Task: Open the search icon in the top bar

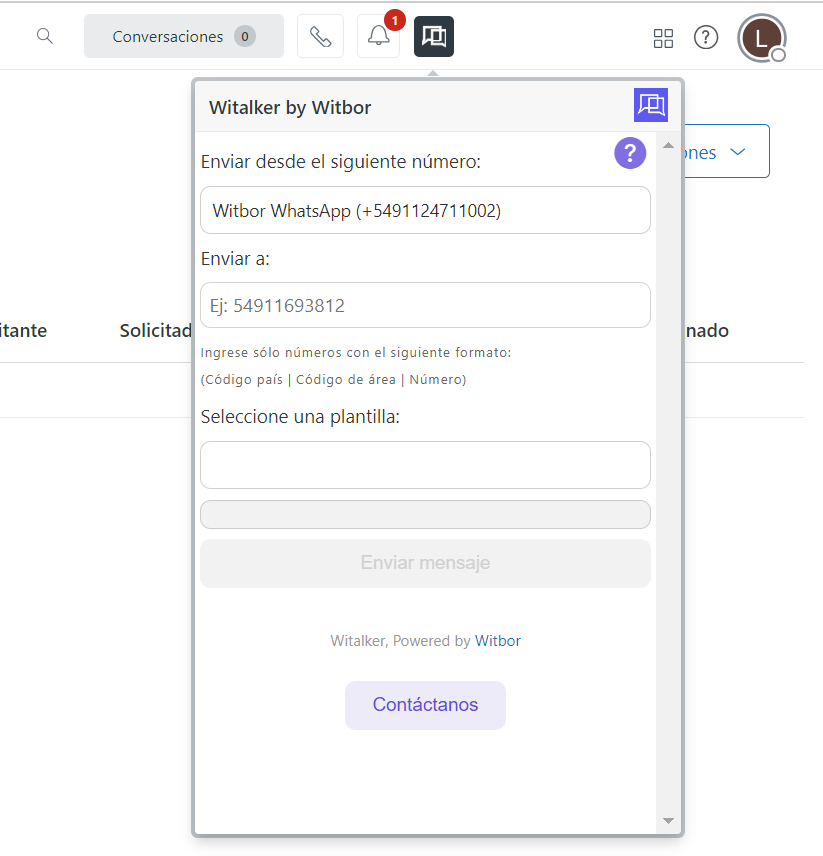Action: point(45,36)
